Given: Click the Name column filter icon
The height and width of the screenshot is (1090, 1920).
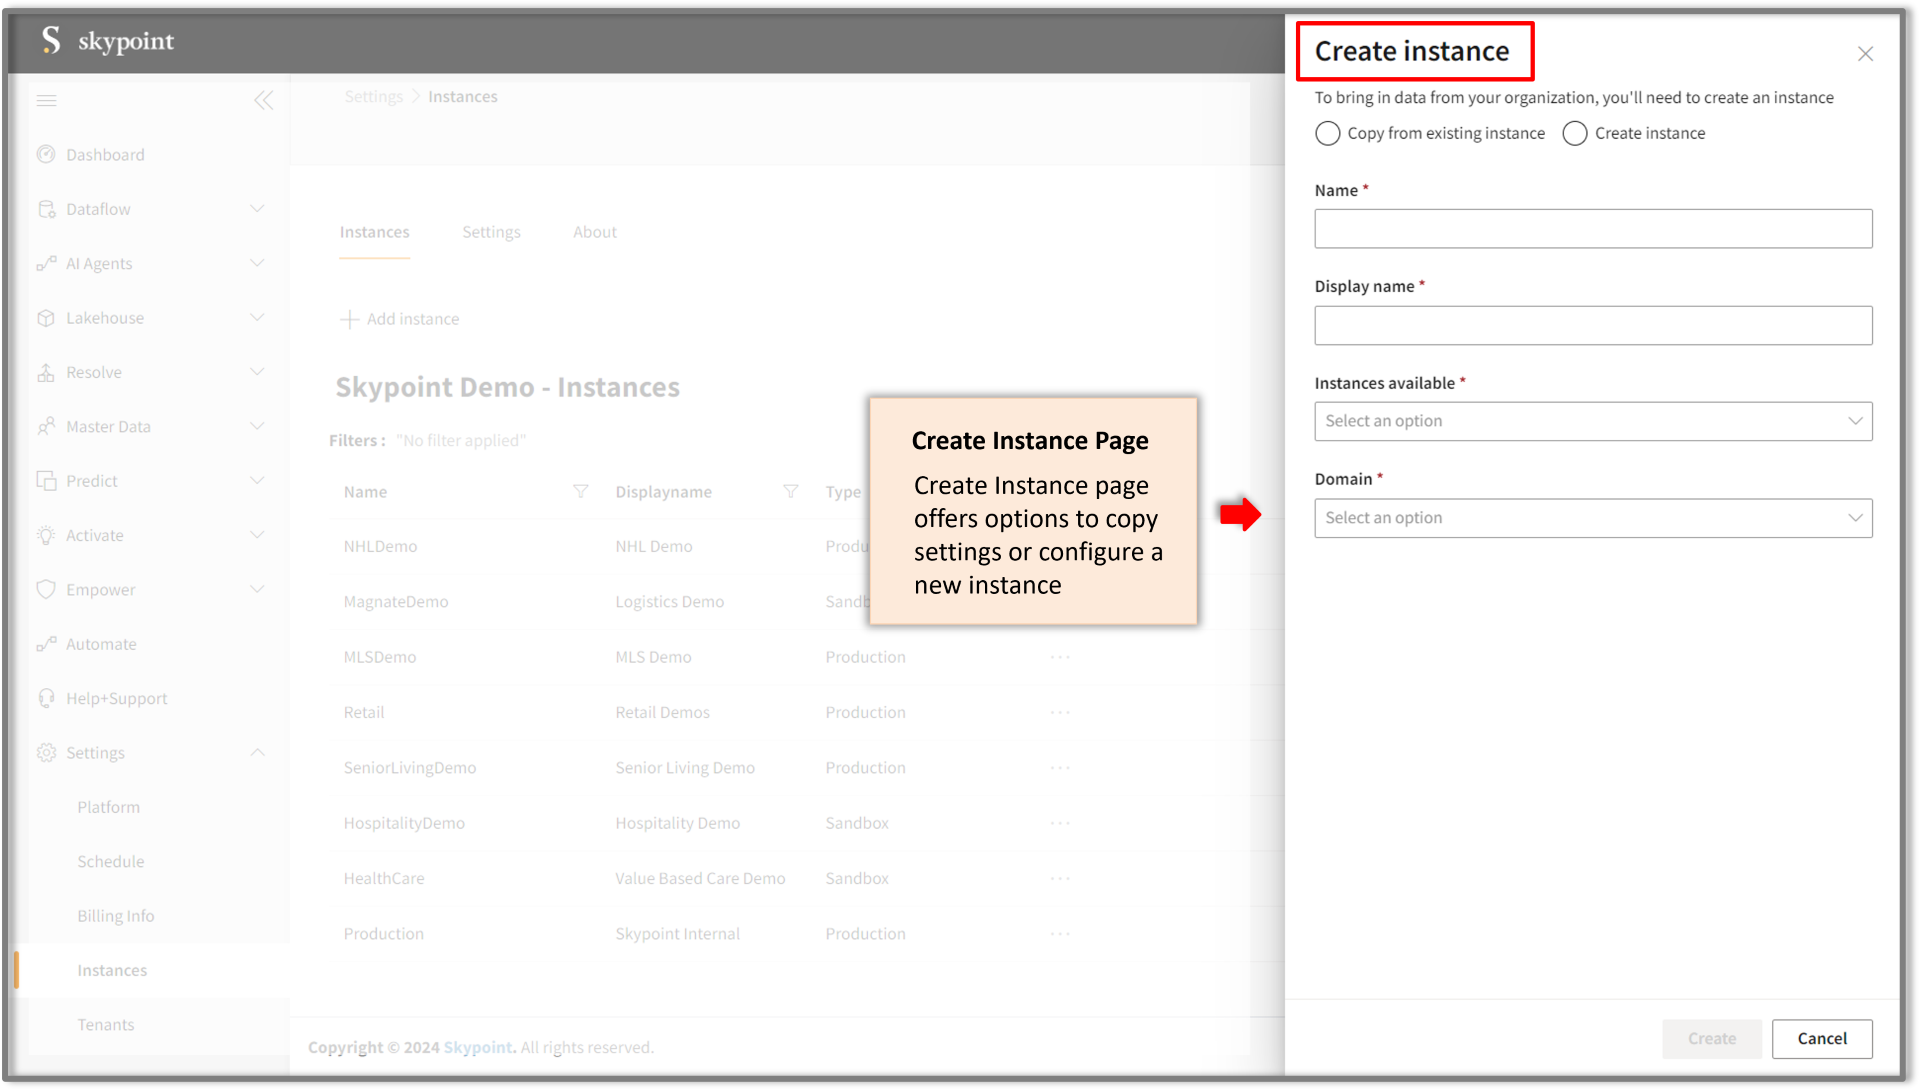Looking at the screenshot, I should click(x=580, y=491).
